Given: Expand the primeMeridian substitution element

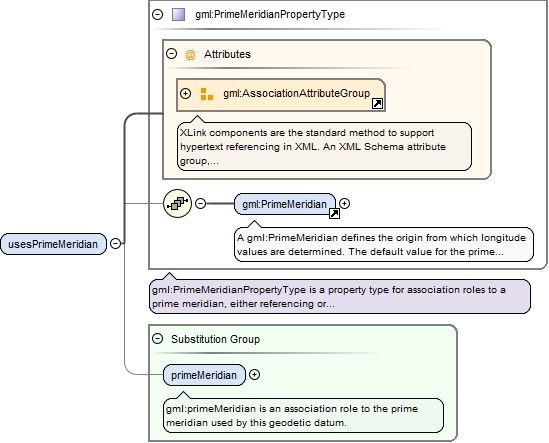Looking at the screenshot, I should pos(254,375).
